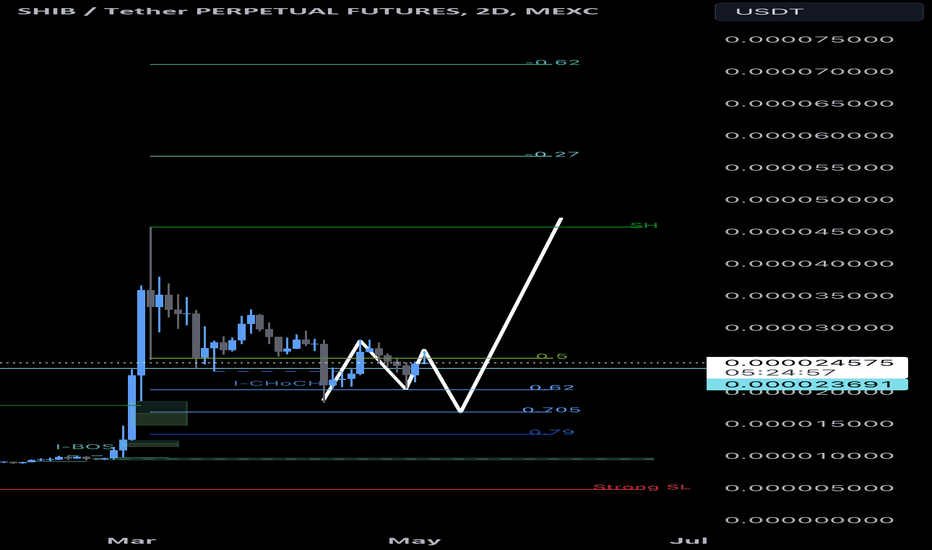Select the 0.000030000 price axis label

pos(809,328)
